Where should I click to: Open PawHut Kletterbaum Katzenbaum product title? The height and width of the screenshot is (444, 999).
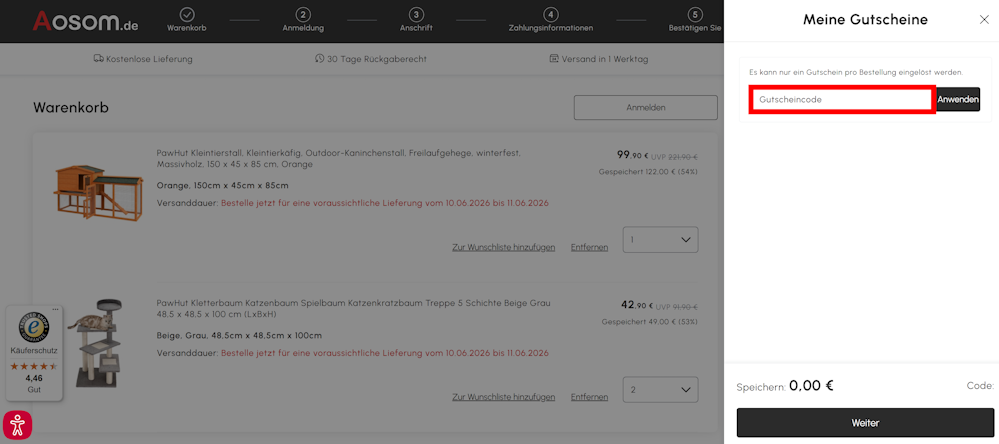tap(353, 308)
